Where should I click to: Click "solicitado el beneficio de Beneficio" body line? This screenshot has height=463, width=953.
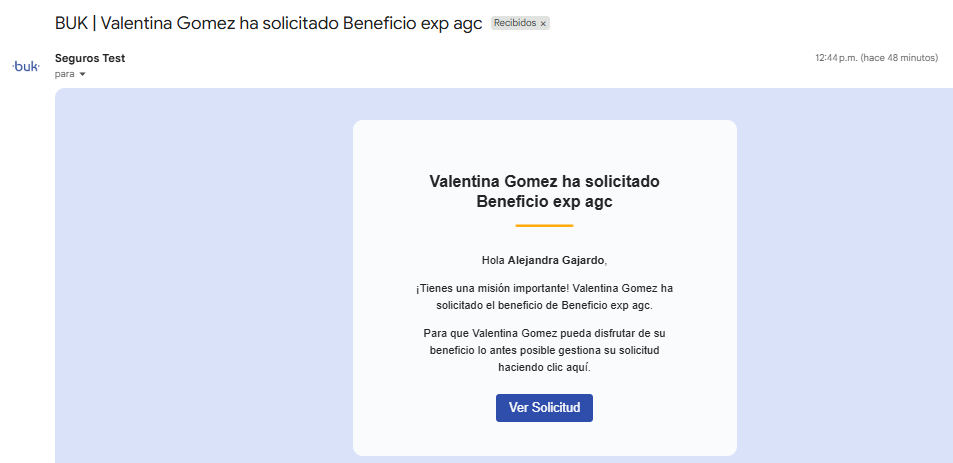(544, 305)
